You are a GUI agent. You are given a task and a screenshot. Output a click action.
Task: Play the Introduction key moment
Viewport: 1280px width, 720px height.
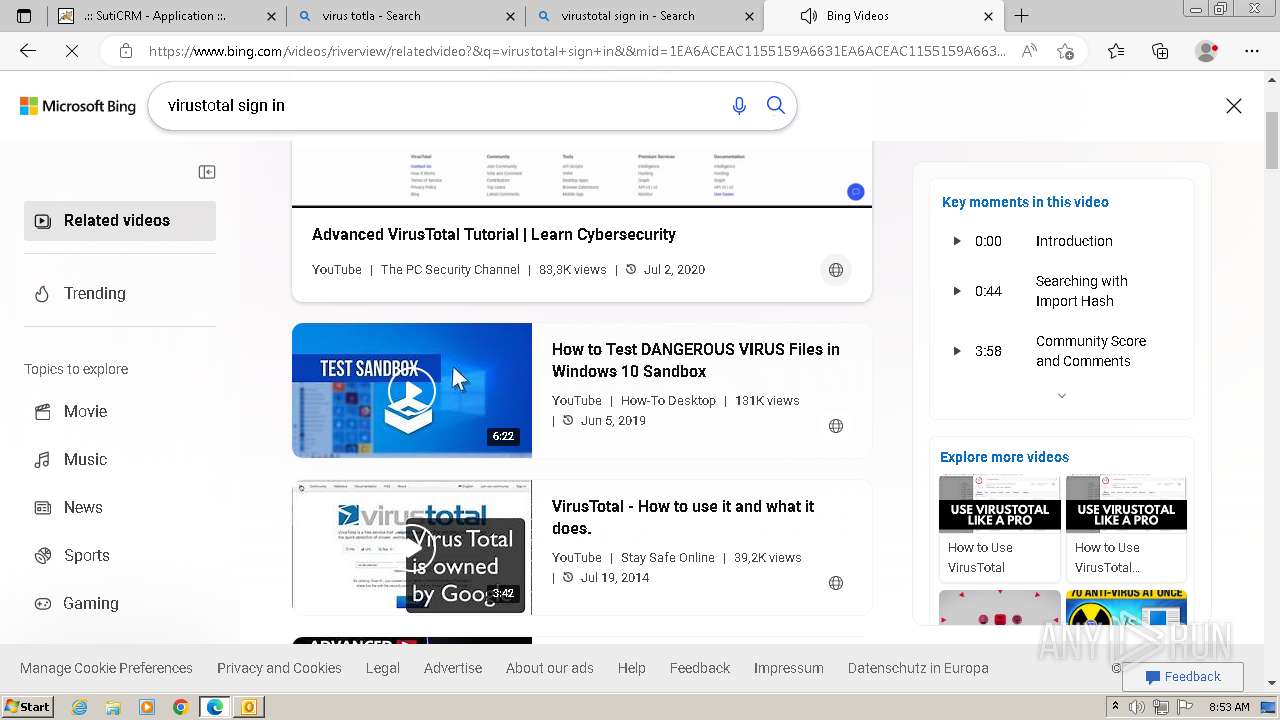point(1062,241)
